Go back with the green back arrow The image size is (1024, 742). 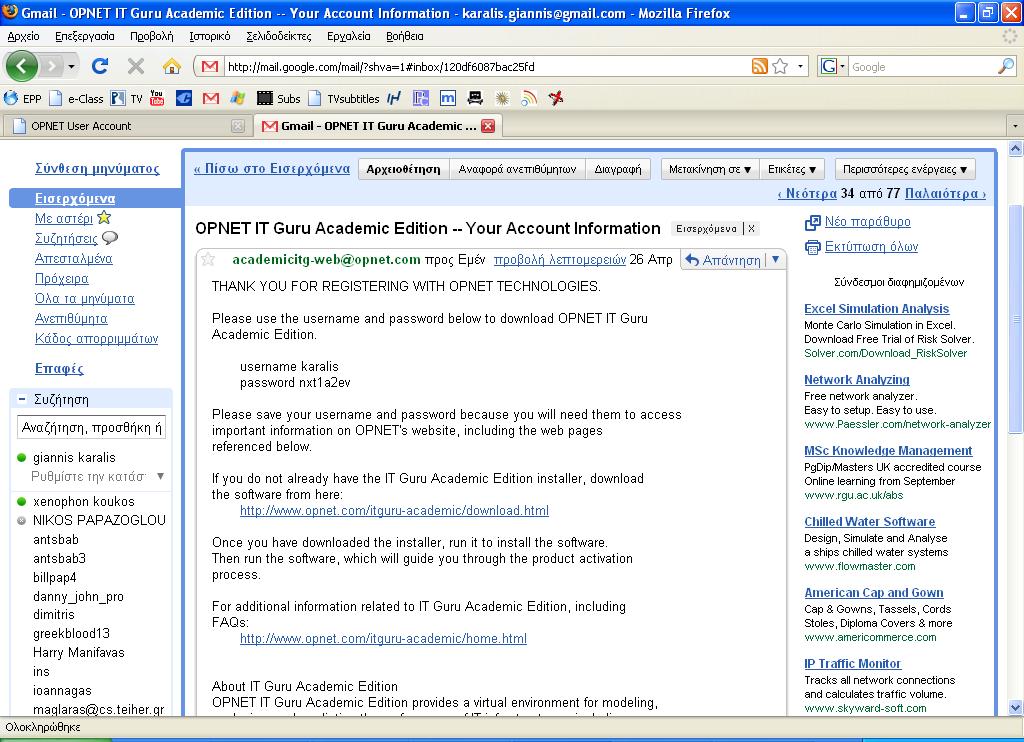(x=22, y=66)
